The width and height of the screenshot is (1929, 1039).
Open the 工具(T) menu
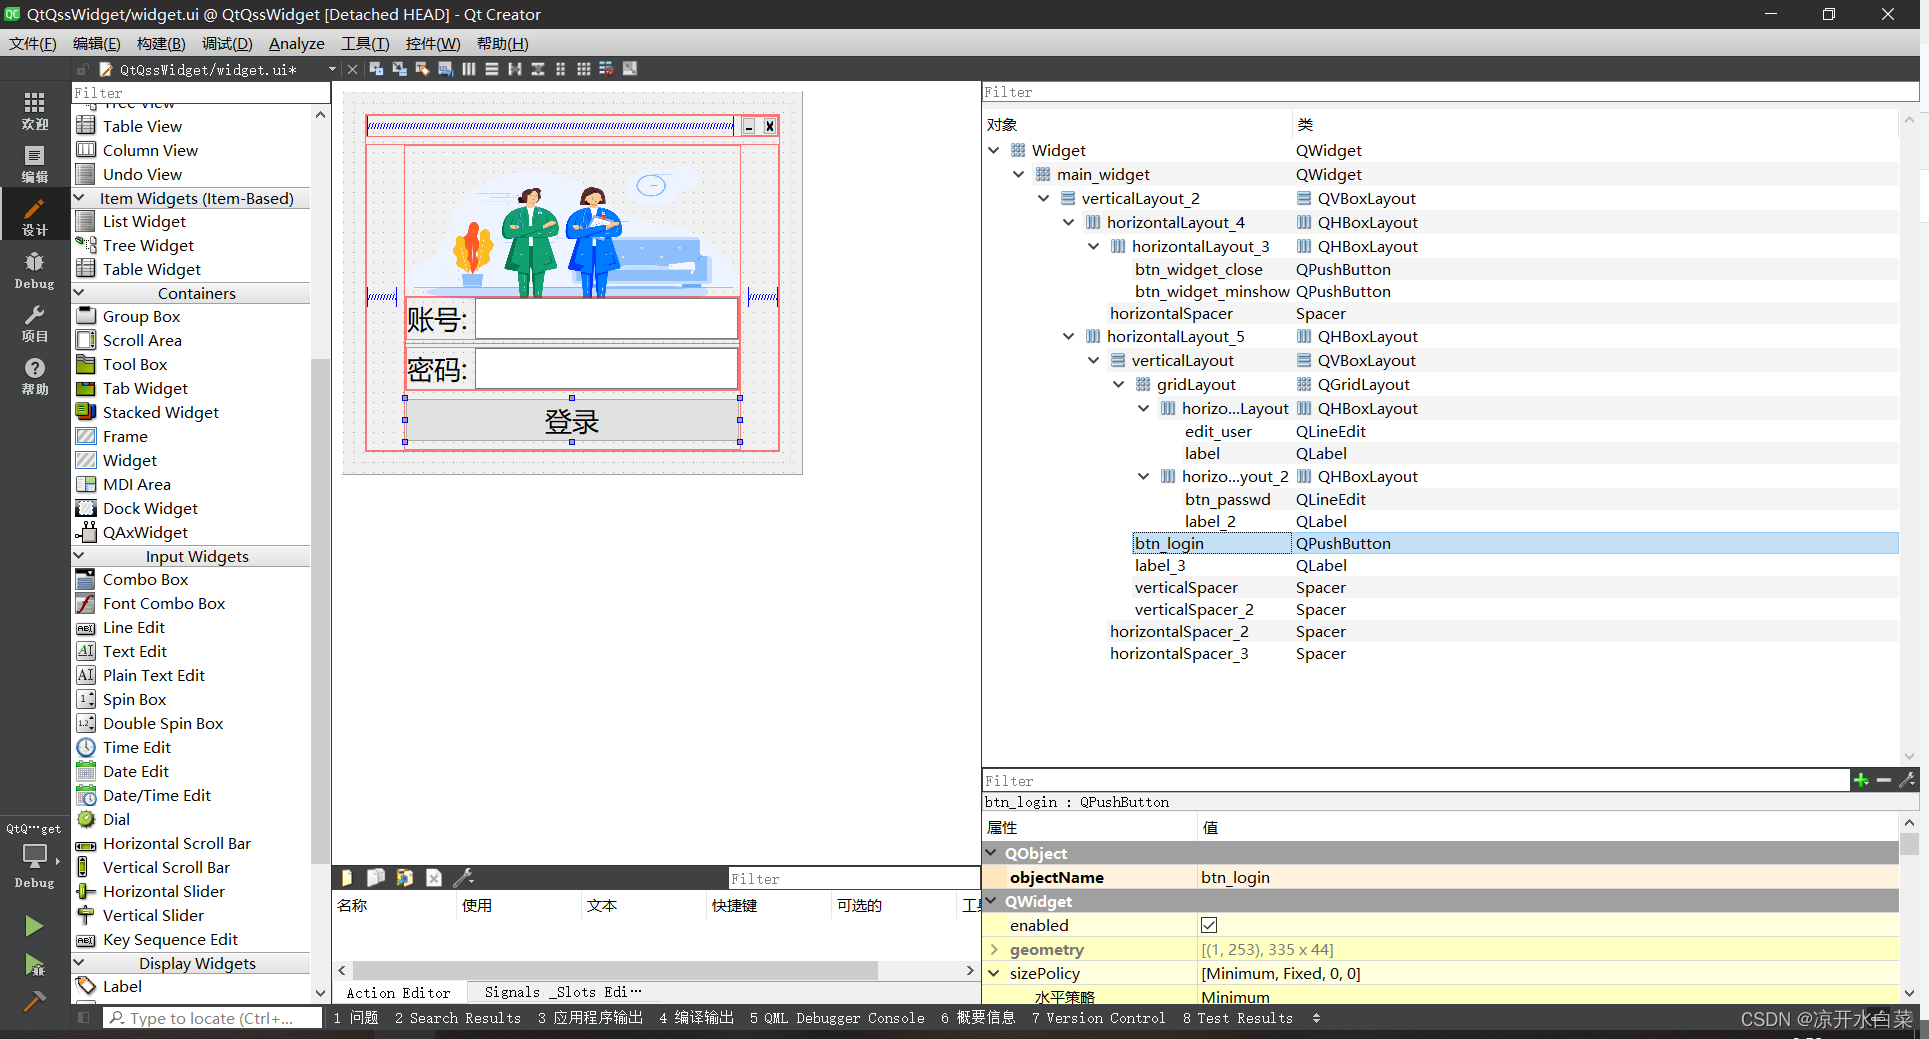(x=365, y=43)
